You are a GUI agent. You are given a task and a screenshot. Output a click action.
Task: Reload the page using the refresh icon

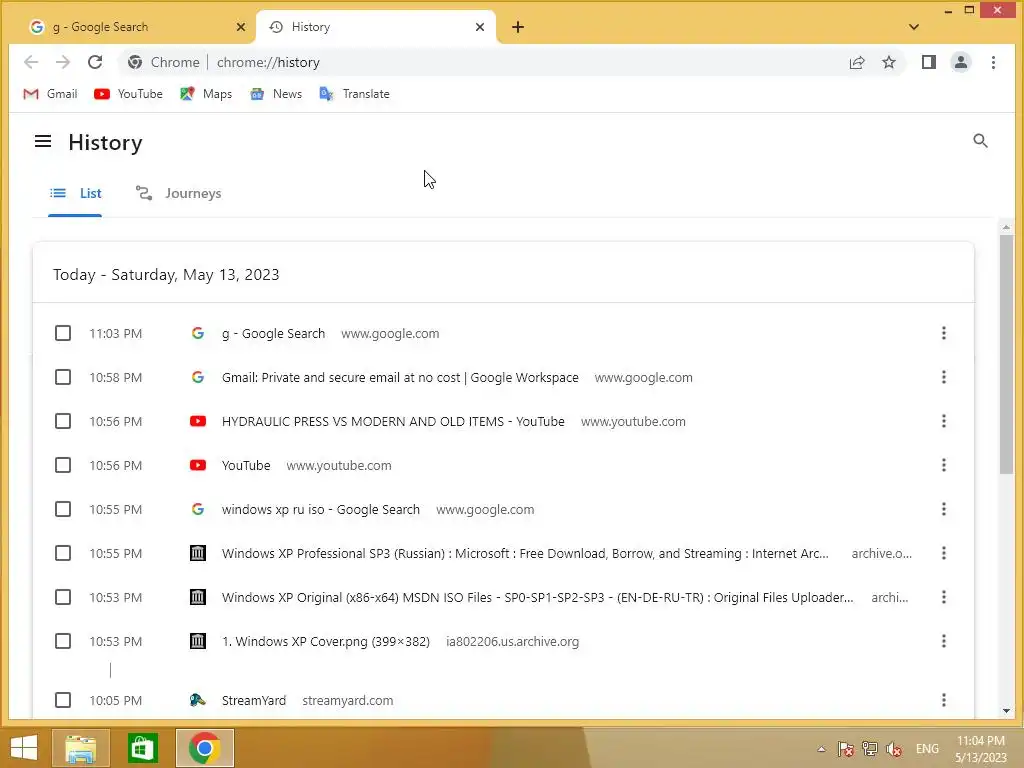[95, 62]
